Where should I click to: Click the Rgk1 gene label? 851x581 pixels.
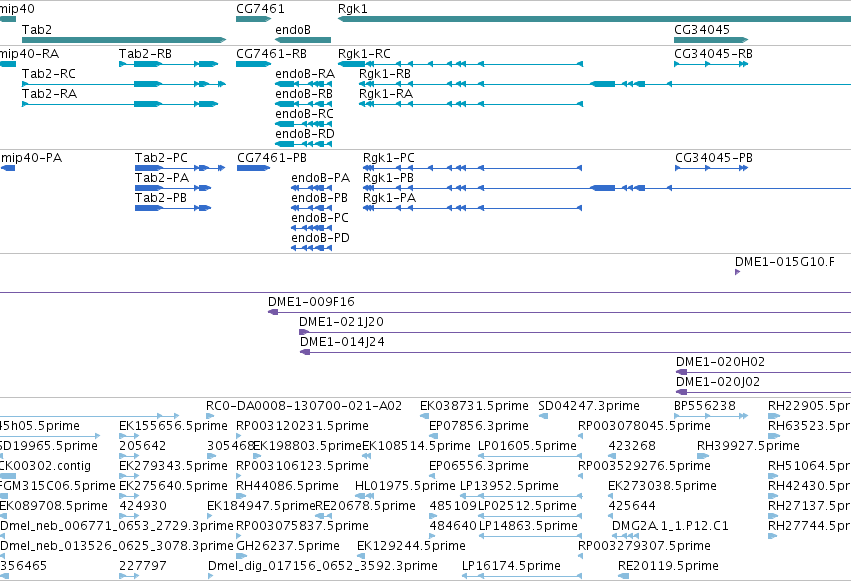(x=352, y=9)
